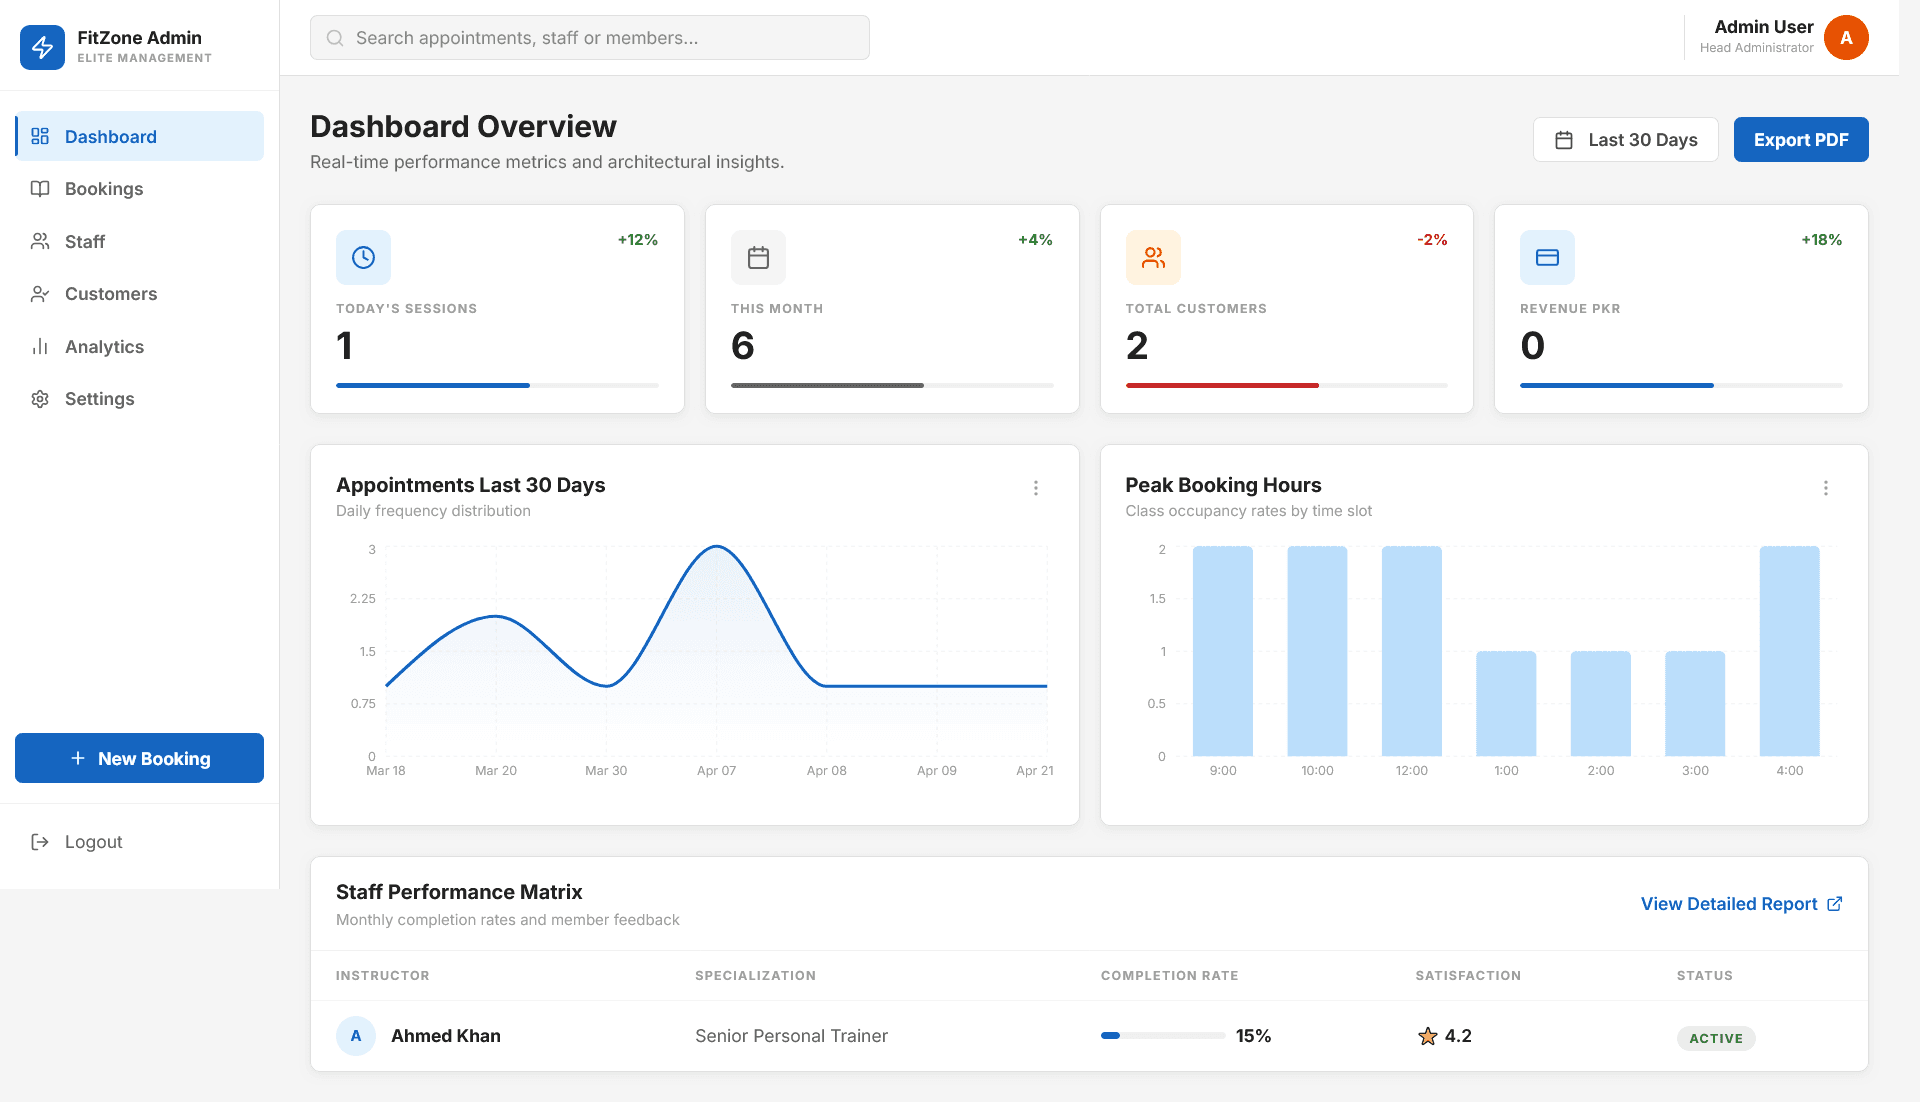1920x1102 pixels.
Task: Open Customers from the sidebar icon
Action: [x=40, y=294]
